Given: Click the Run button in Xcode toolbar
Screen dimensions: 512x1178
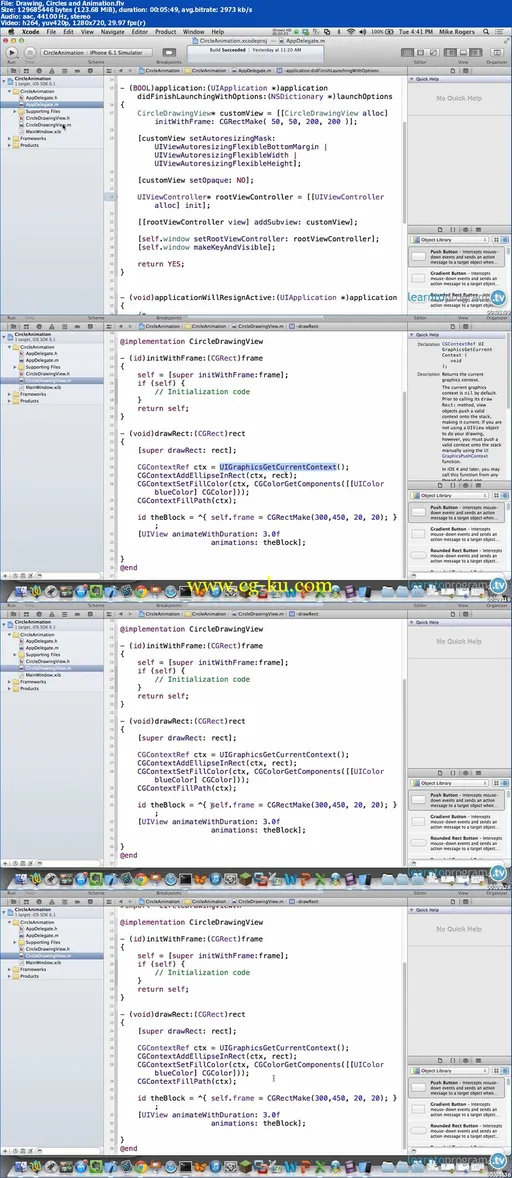Looking at the screenshot, I should [11, 53].
